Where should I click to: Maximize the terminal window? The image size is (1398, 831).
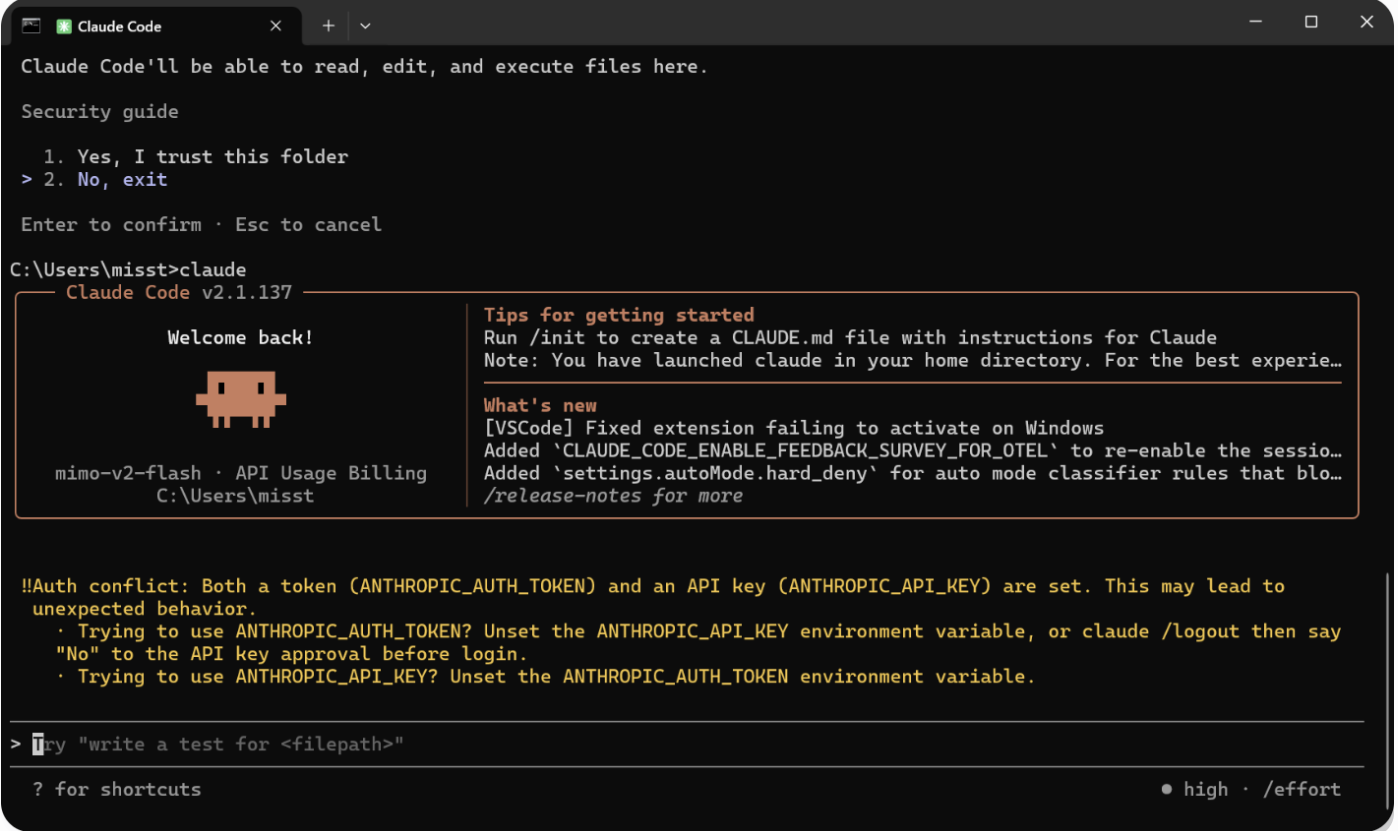1311,22
